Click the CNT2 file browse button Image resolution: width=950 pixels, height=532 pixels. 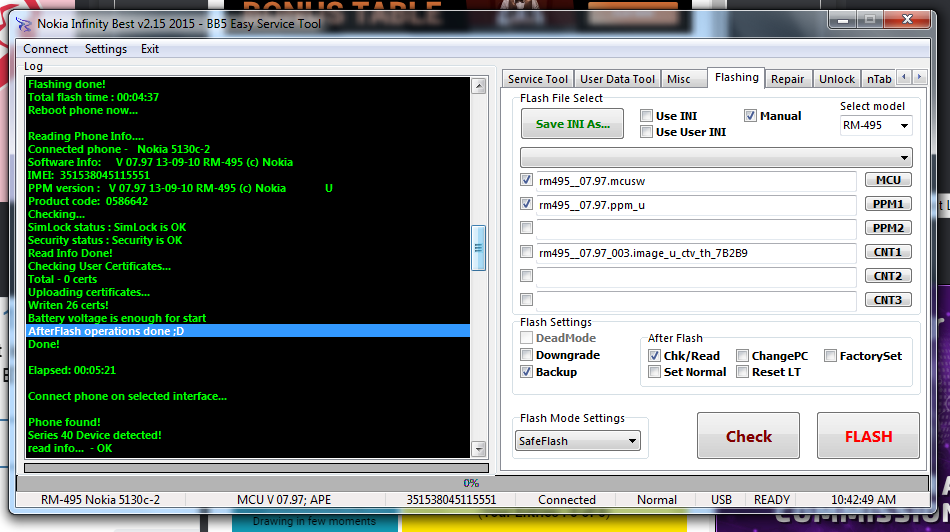[888, 276]
